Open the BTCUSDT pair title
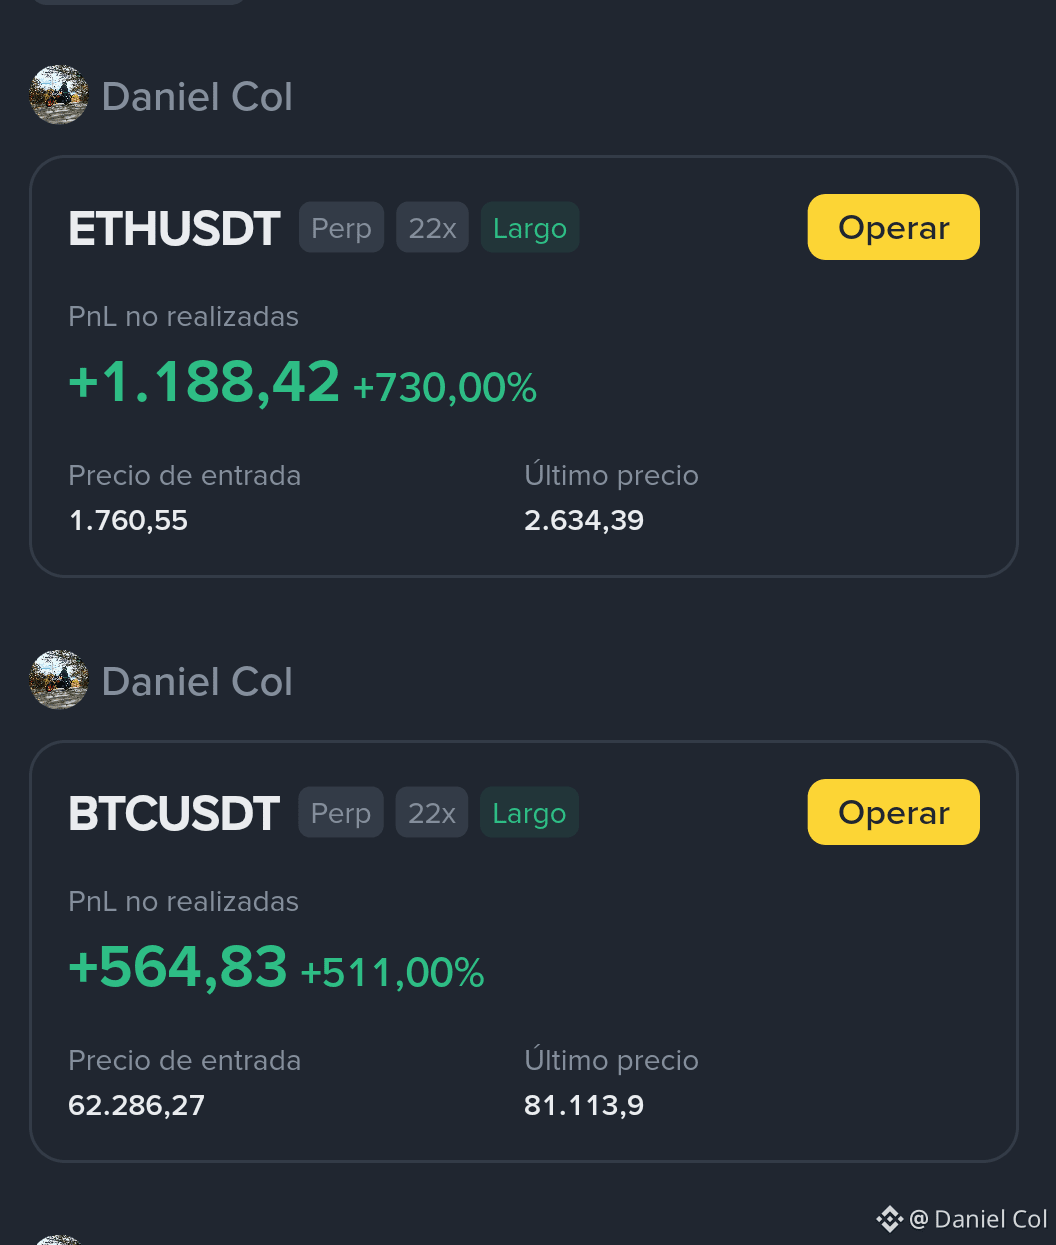This screenshot has width=1056, height=1245. [x=174, y=814]
